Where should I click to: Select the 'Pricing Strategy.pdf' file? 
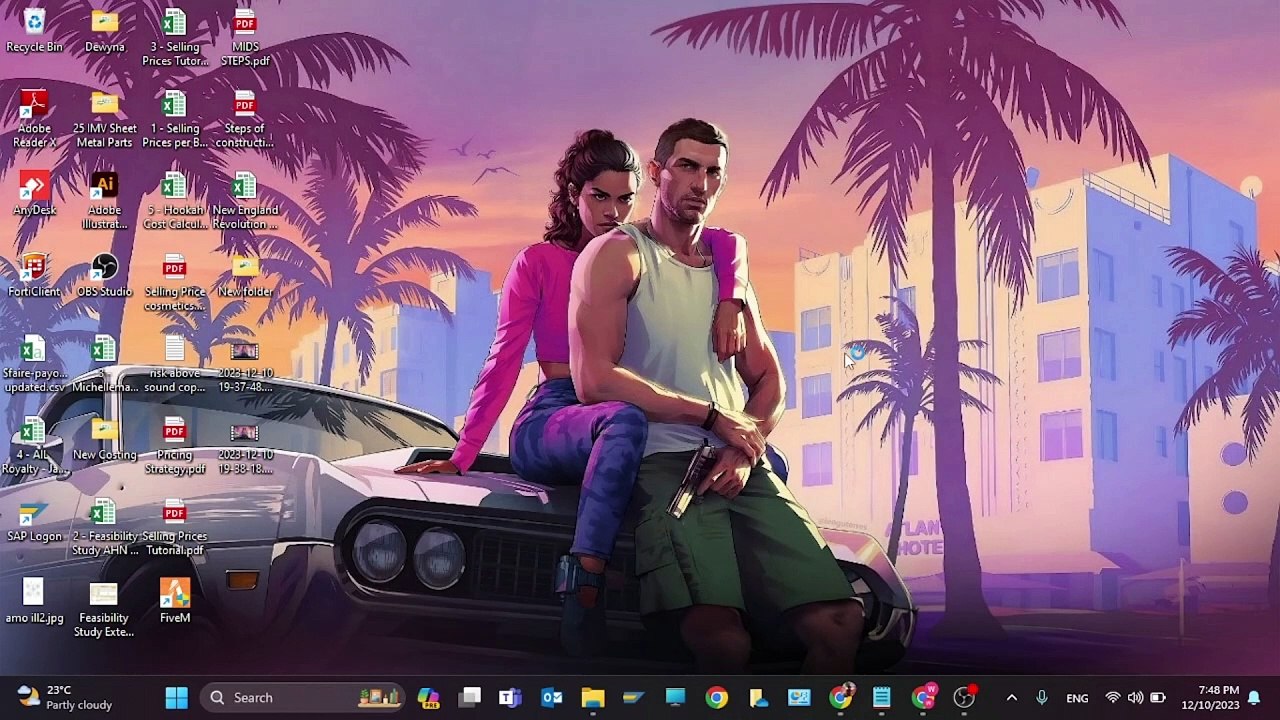(175, 446)
